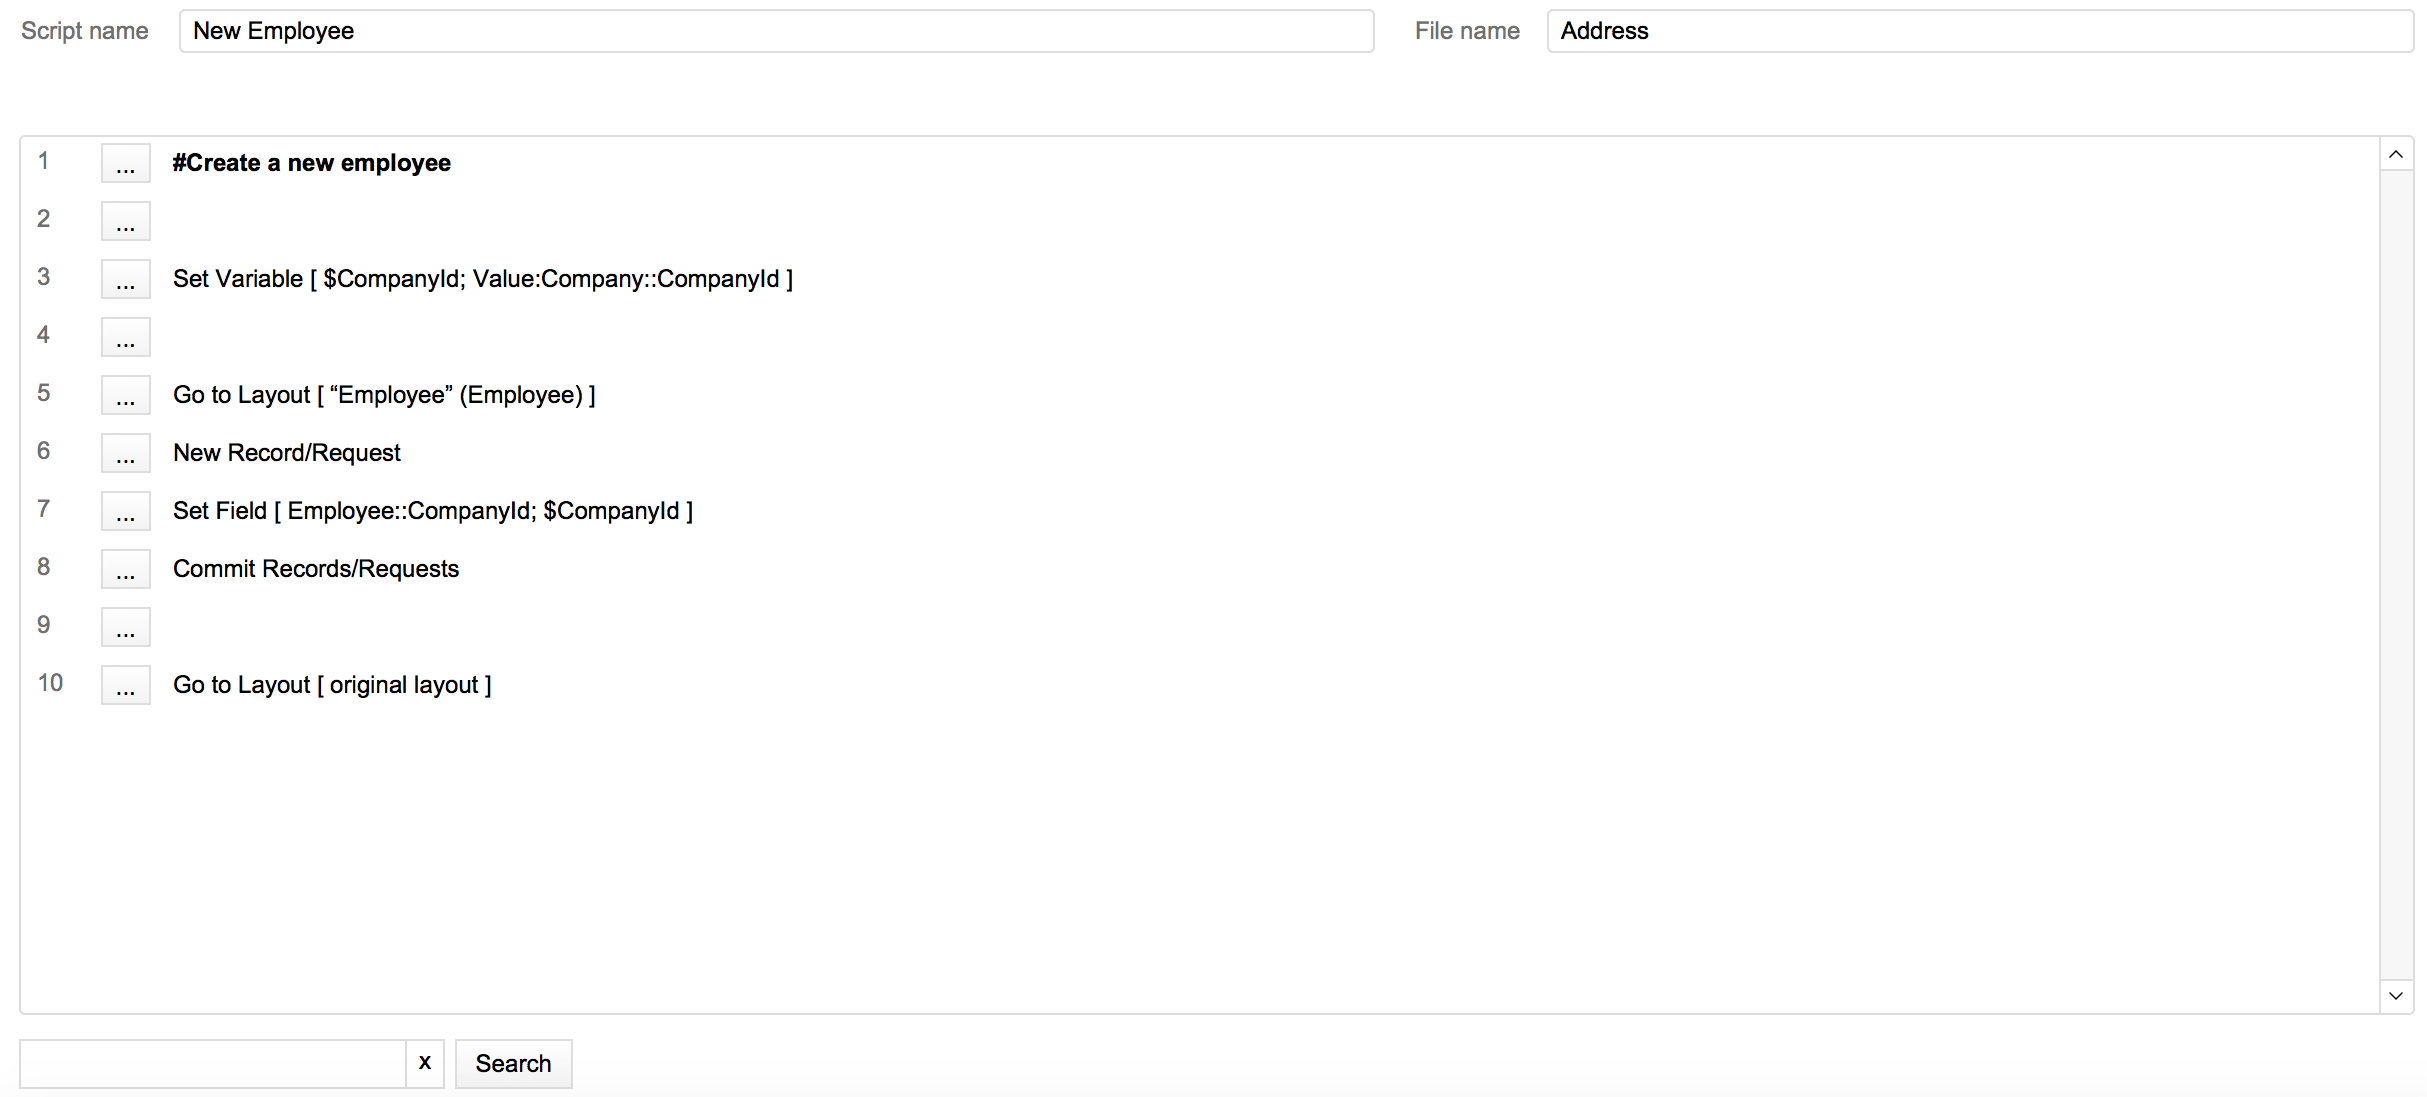This screenshot has width=2427, height=1097.
Task: Select the Commit Records/Requests script step
Action: [x=316, y=569]
